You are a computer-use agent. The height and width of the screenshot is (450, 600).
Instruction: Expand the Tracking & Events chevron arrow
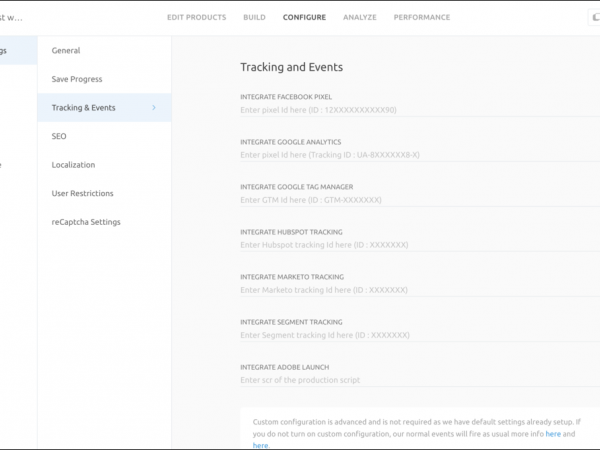tap(153, 107)
